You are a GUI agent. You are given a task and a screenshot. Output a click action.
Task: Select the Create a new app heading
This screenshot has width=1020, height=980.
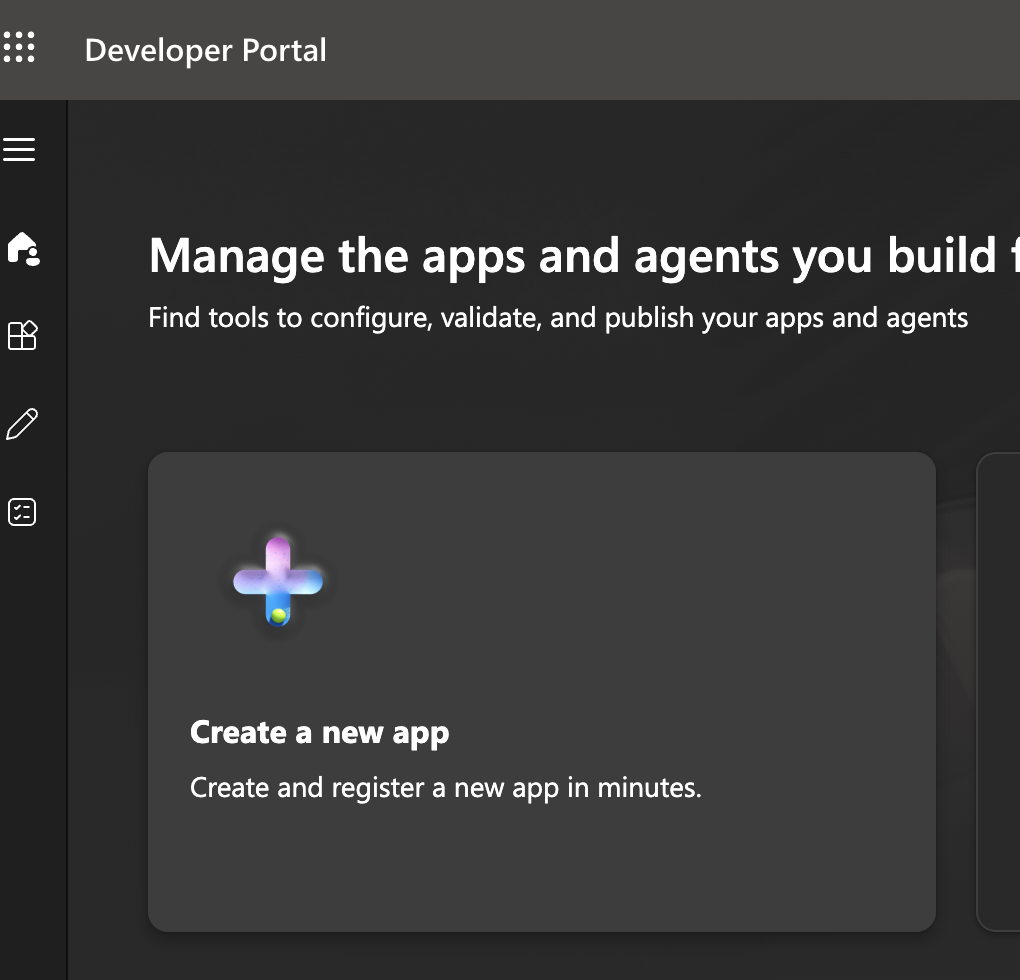click(x=319, y=734)
